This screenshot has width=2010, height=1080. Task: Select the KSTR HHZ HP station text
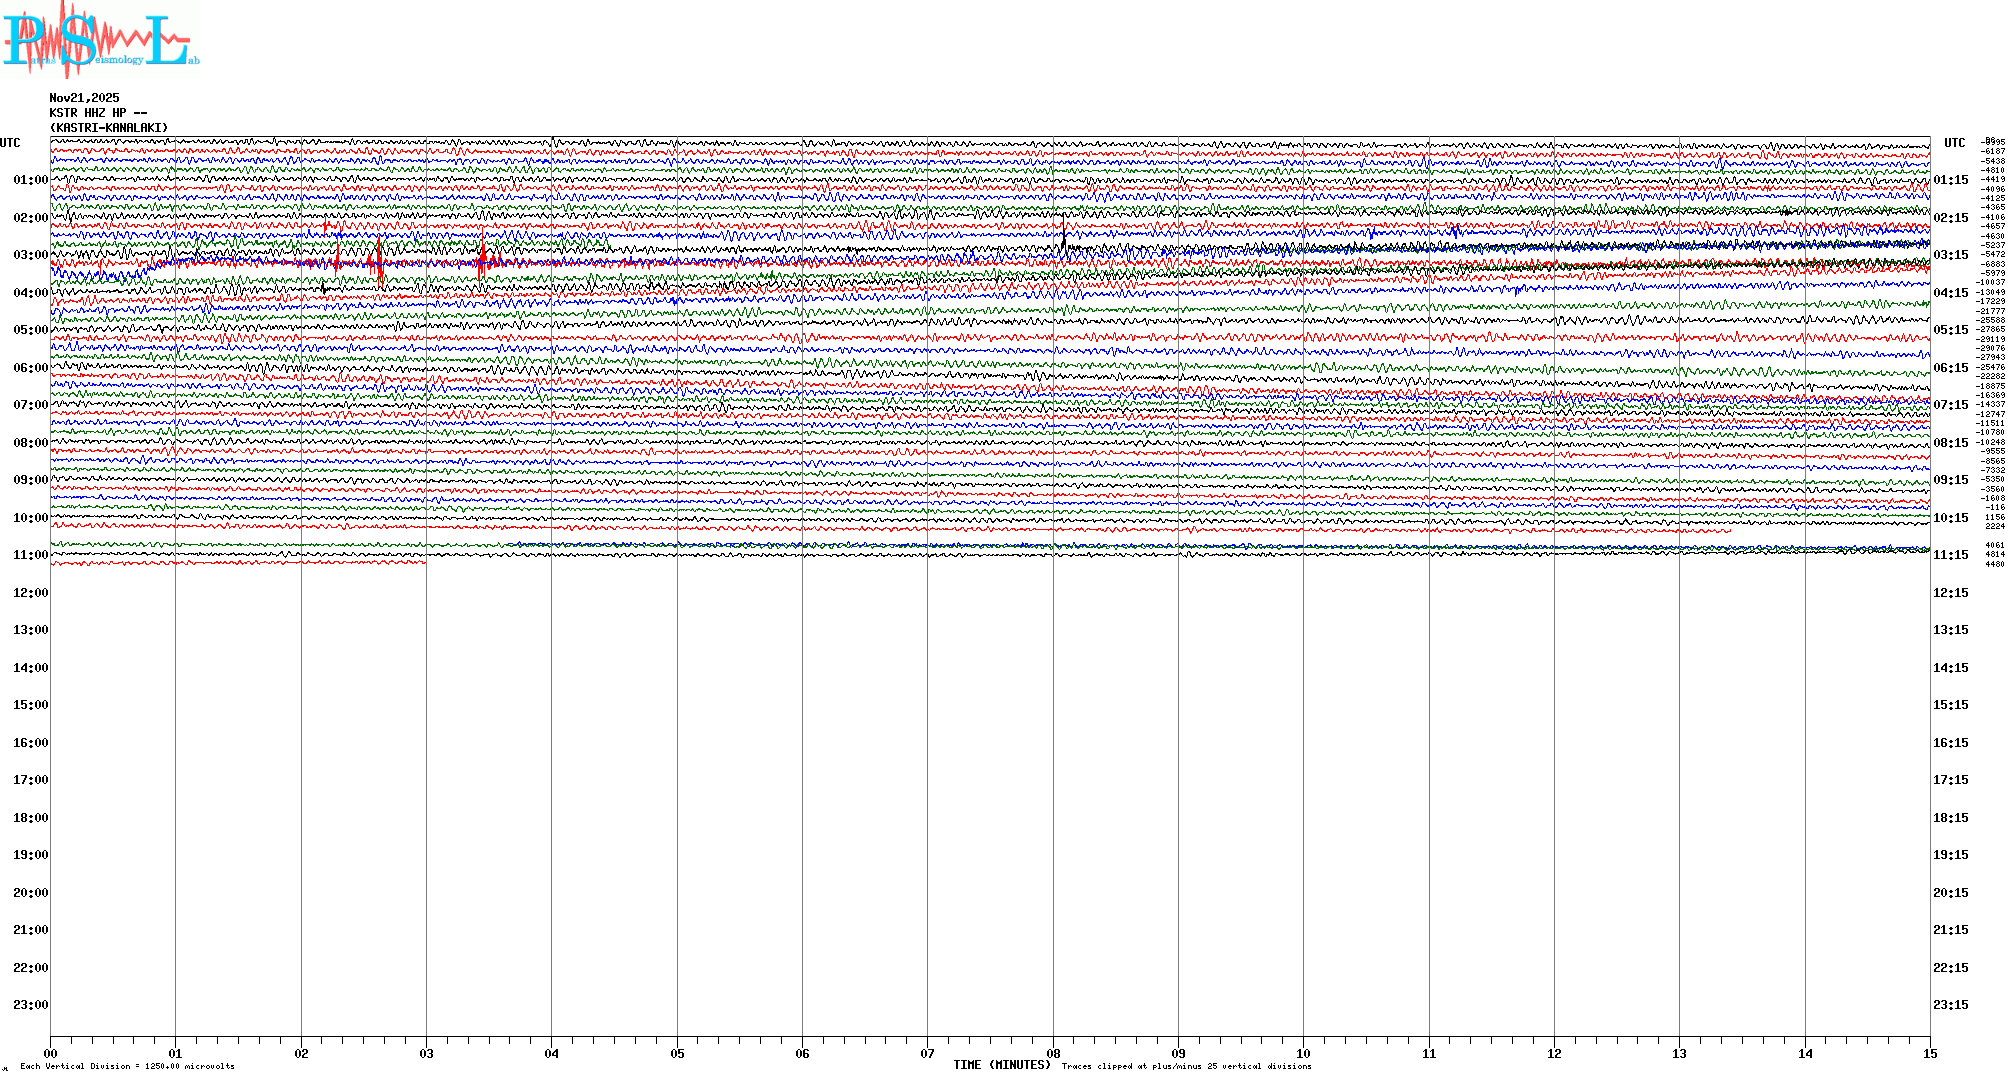click(x=98, y=113)
